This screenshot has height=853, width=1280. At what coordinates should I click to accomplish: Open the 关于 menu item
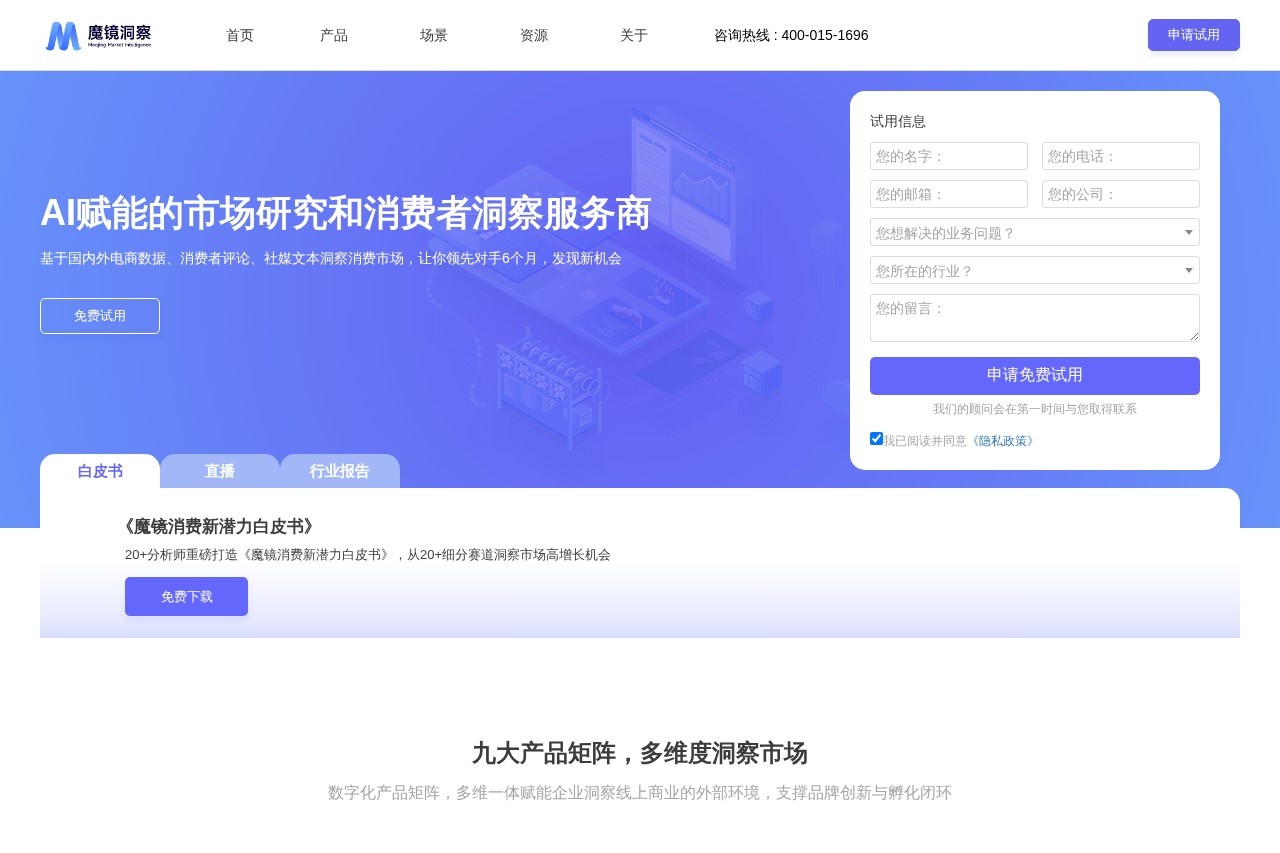click(x=634, y=35)
